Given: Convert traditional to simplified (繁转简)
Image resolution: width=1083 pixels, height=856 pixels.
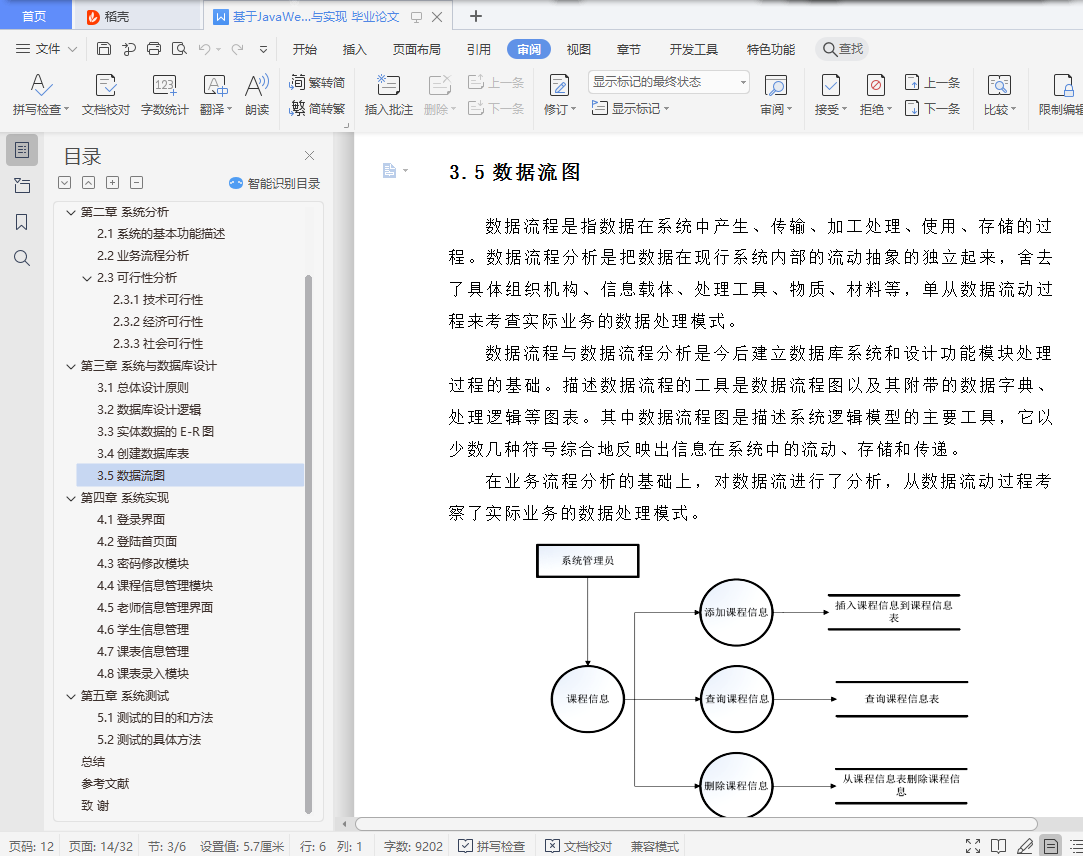Looking at the screenshot, I should click(x=317, y=82).
